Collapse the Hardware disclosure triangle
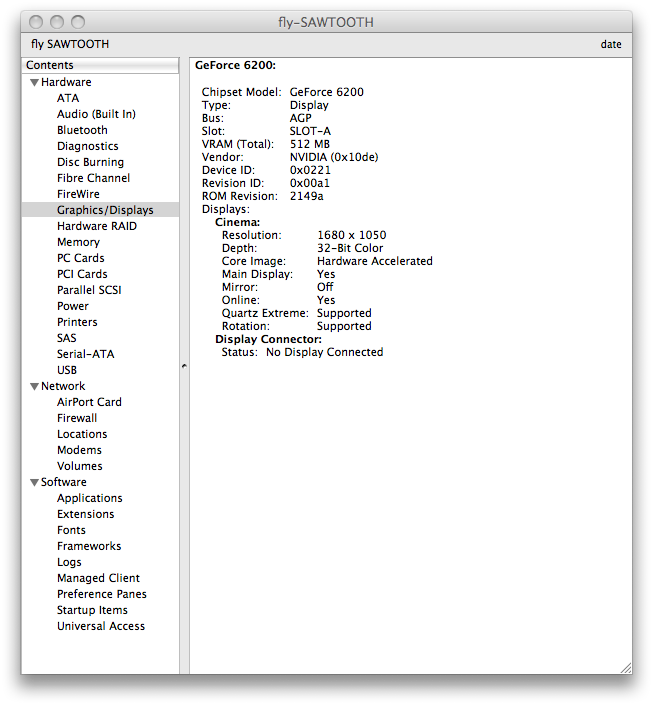The height and width of the screenshot is (705, 653). click(x=34, y=83)
